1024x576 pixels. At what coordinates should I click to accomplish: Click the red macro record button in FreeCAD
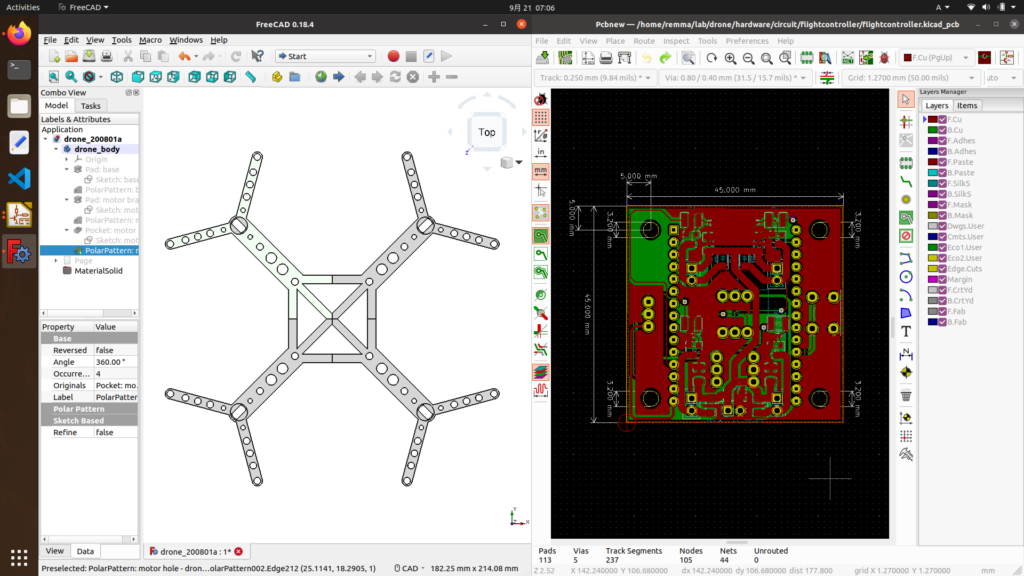coord(393,55)
